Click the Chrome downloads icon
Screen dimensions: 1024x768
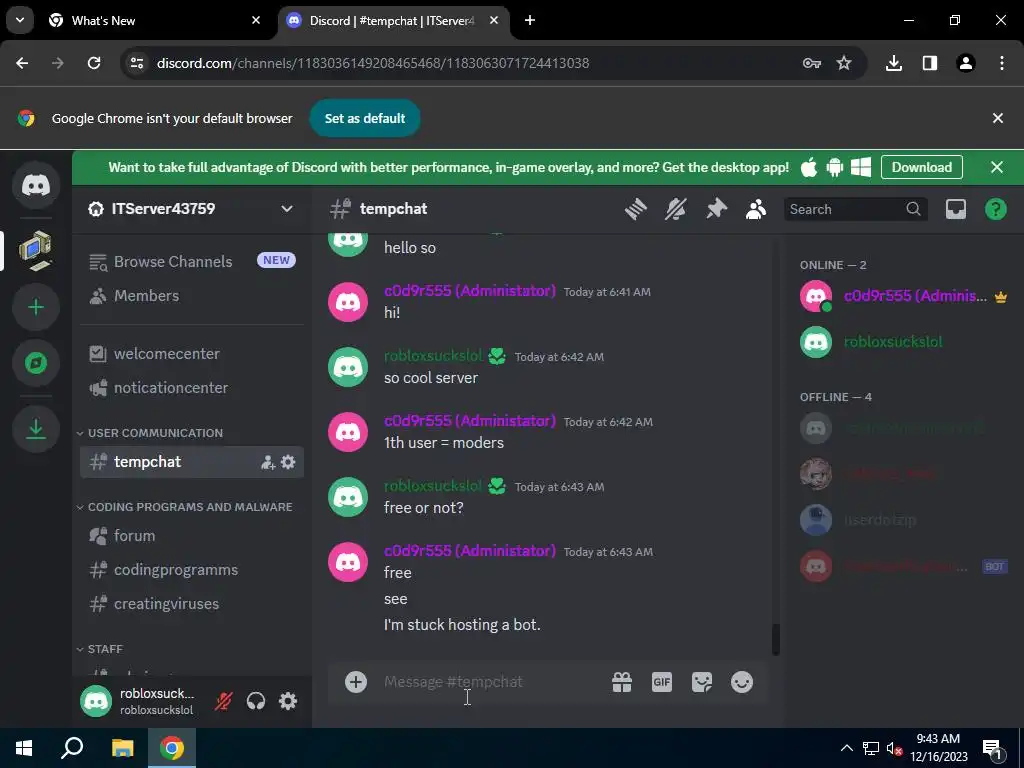pyautogui.click(x=893, y=63)
